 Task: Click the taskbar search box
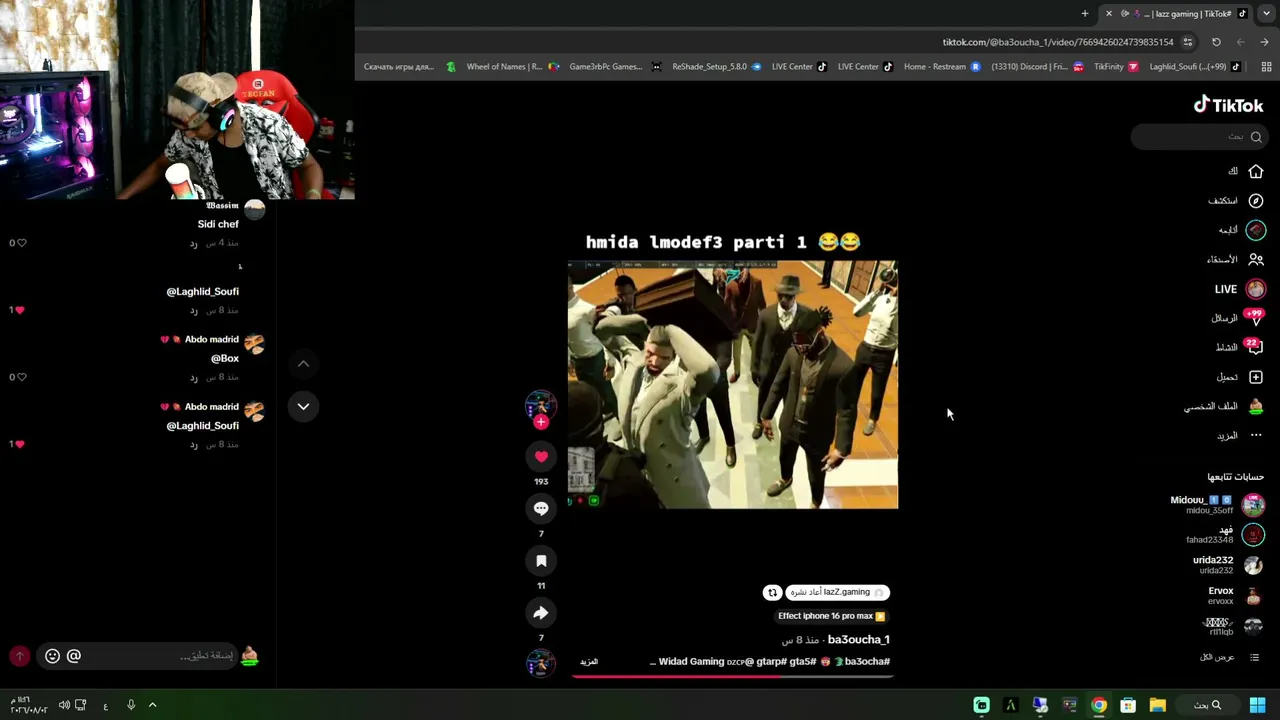tap(1209, 705)
